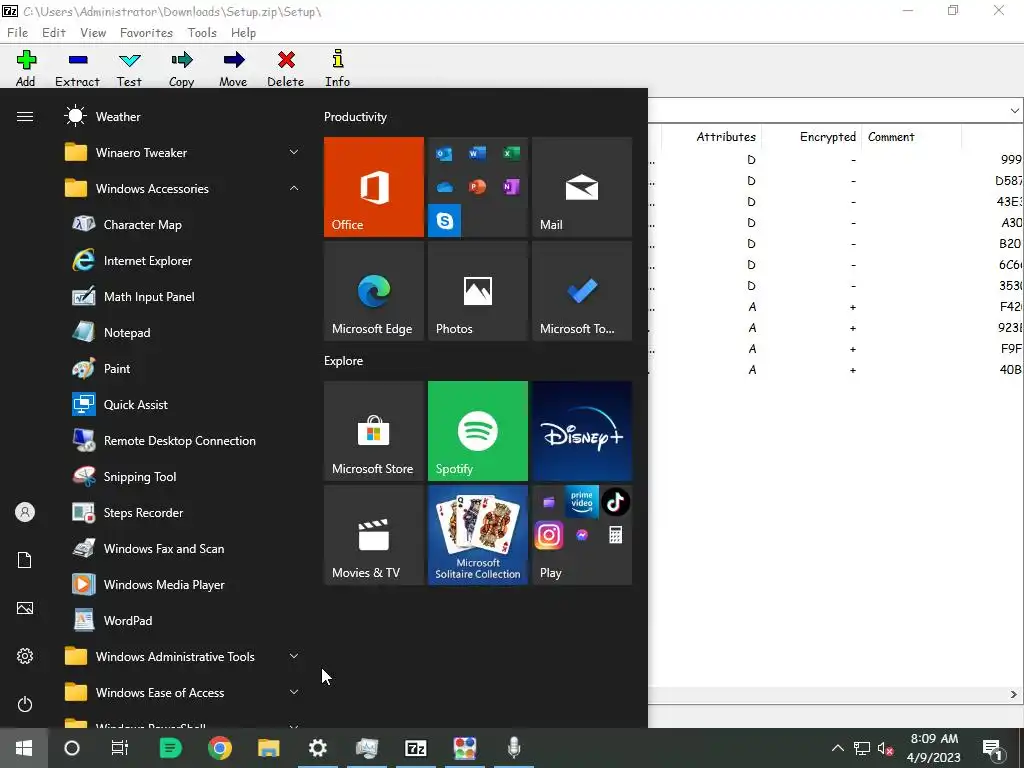Open the Weather app
Viewport: 1024px width, 768px height.
pos(183,117)
